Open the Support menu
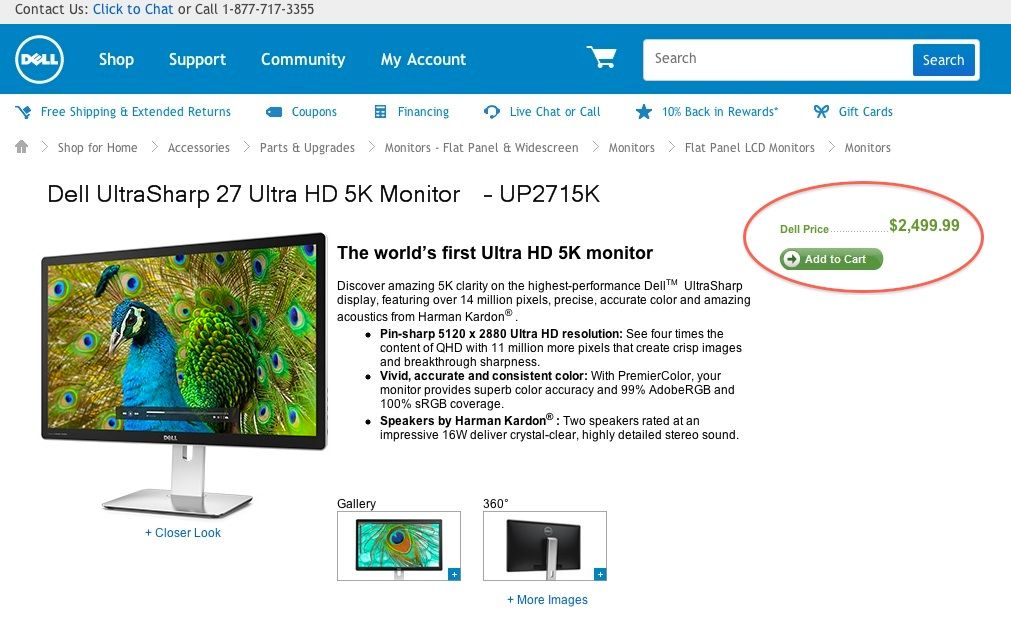This screenshot has width=1011, height=618. [197, 59]
